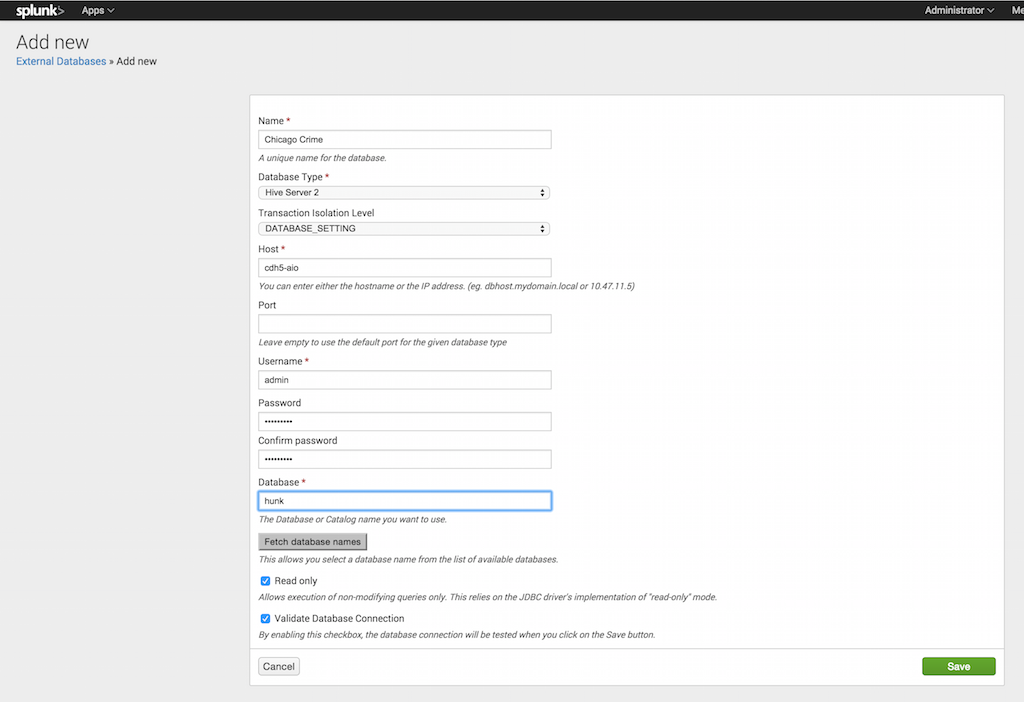
Task: Navigate back via External Databases breadcrumb link
Action: point(60,61)
